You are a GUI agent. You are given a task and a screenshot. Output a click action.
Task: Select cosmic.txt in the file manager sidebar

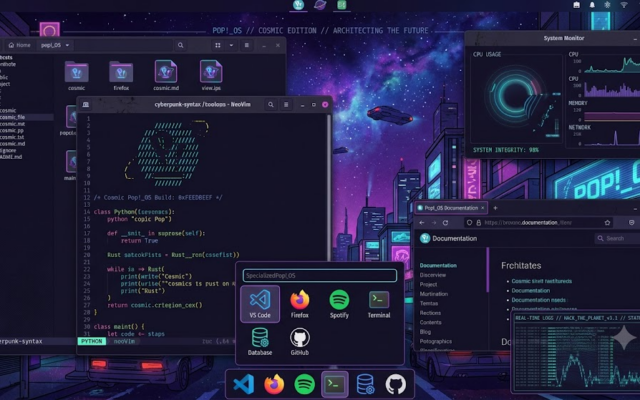[x=12, y=137]
